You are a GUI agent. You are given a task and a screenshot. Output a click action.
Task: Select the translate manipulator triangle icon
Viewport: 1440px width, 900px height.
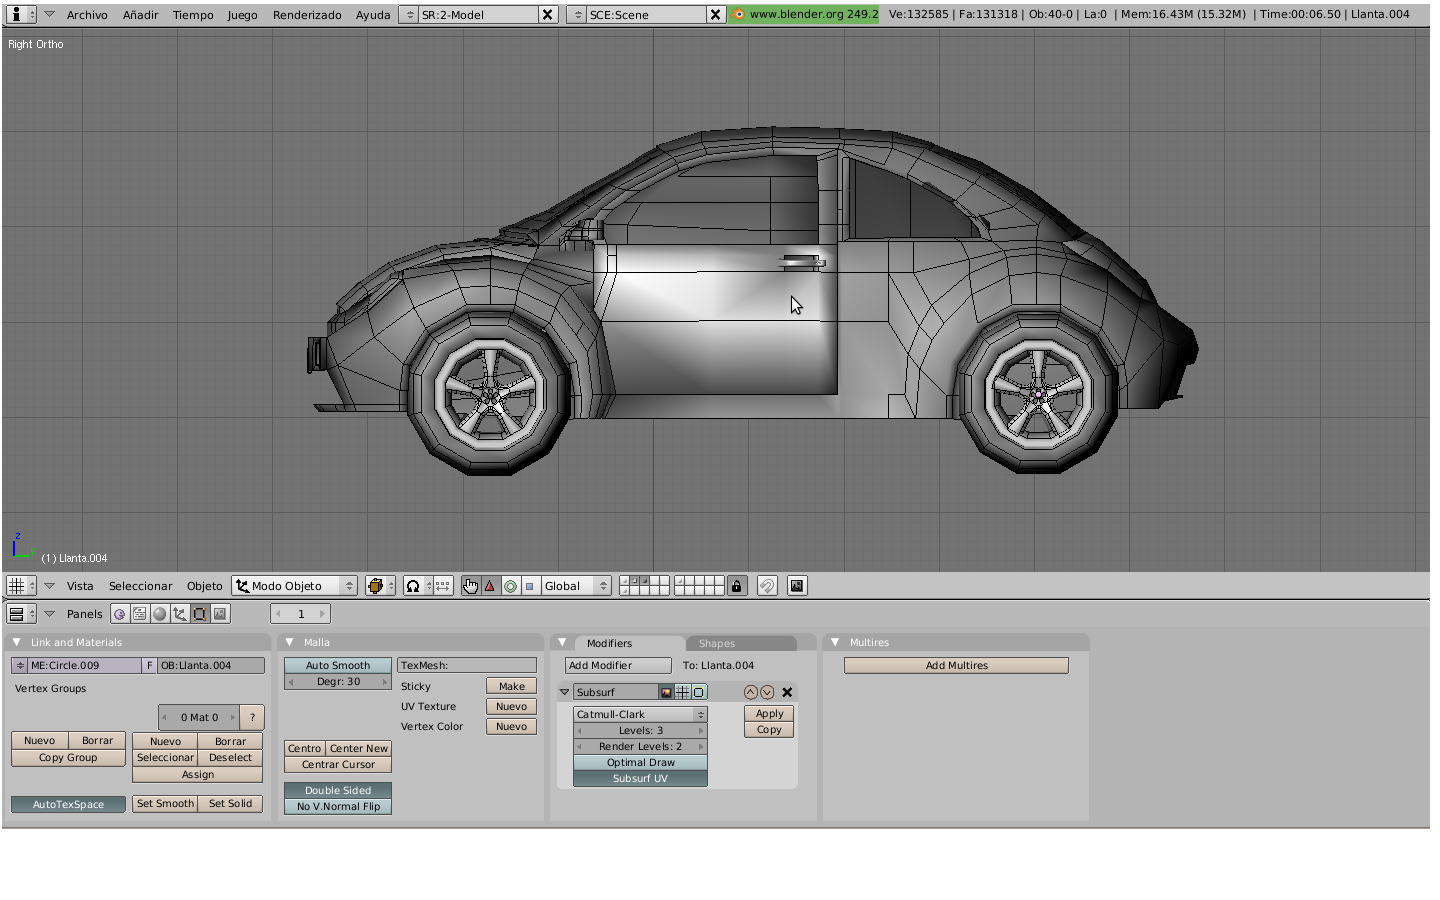[x=490, y=586]
